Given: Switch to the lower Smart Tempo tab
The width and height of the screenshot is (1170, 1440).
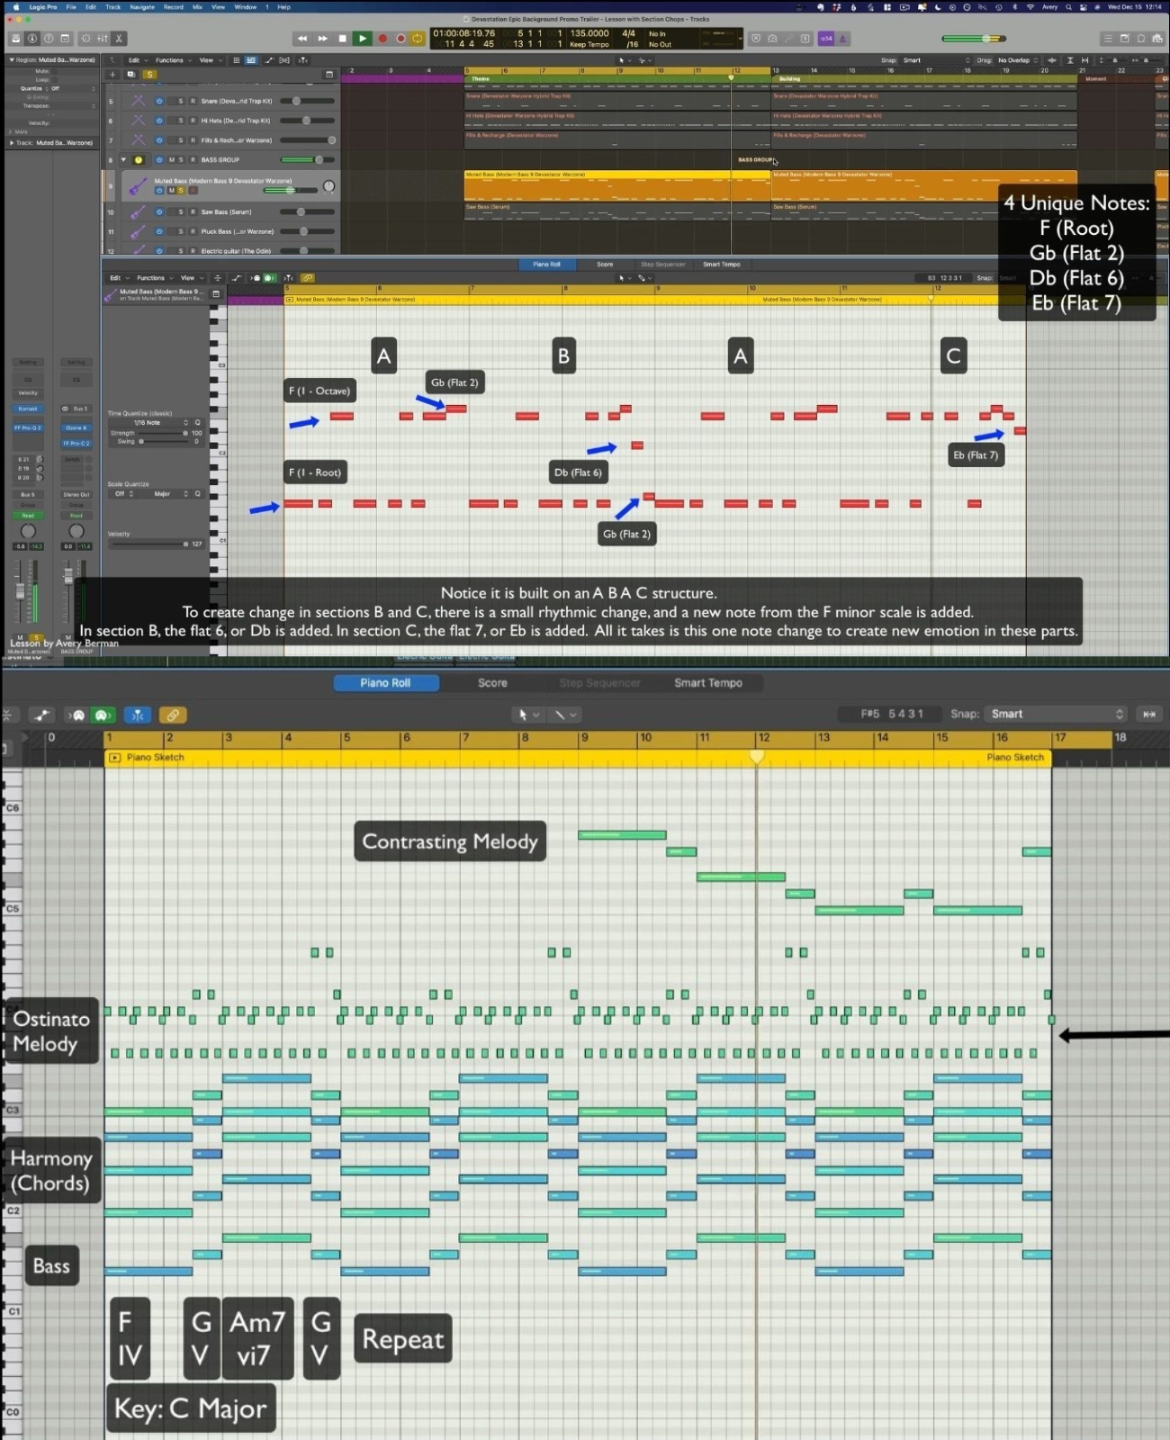Looking at the screenshot, I should point(708,683).
